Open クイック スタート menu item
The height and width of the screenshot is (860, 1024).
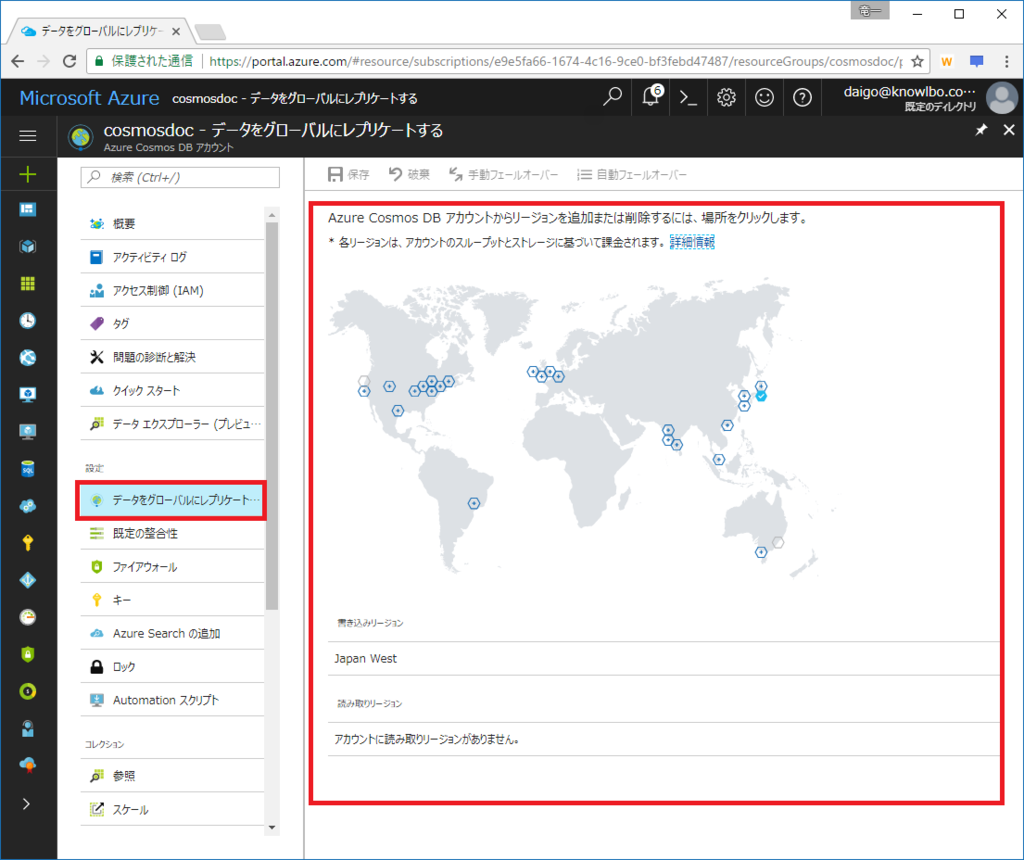pyautogui.click(x=172, y=390)
